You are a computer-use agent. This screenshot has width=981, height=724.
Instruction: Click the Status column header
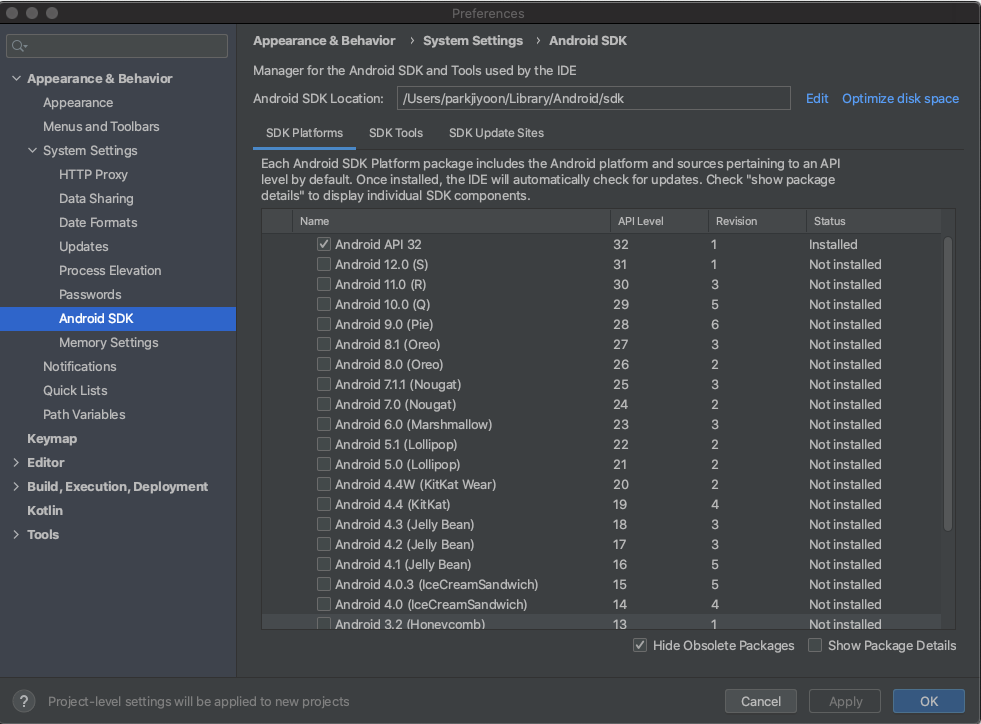[873, 221]
